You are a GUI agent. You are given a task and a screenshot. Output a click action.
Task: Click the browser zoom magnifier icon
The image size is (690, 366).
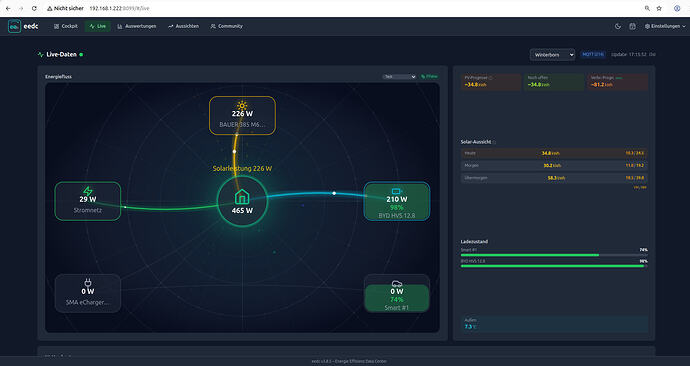click(647, 8)
